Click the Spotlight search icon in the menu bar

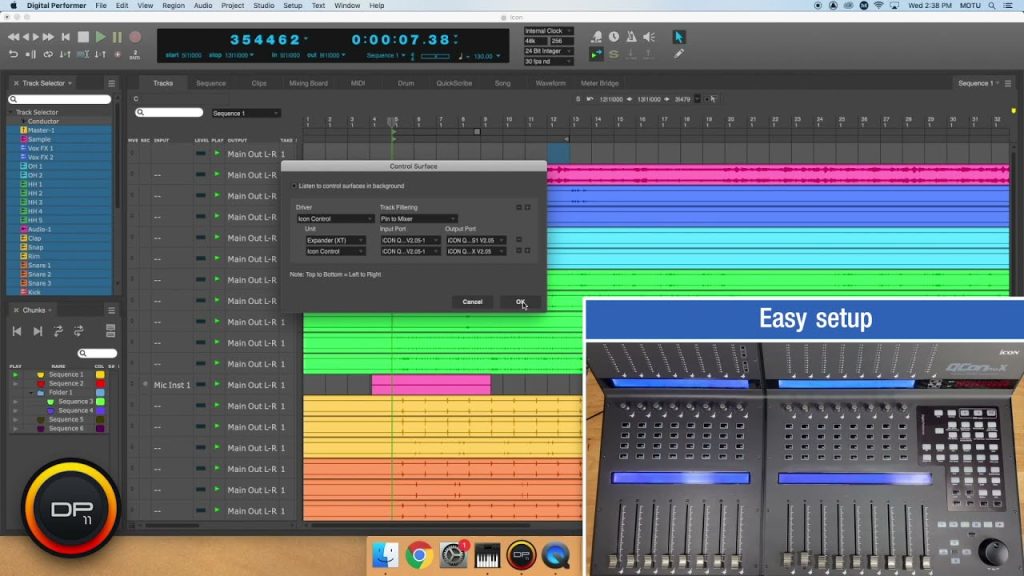(991, 6)
